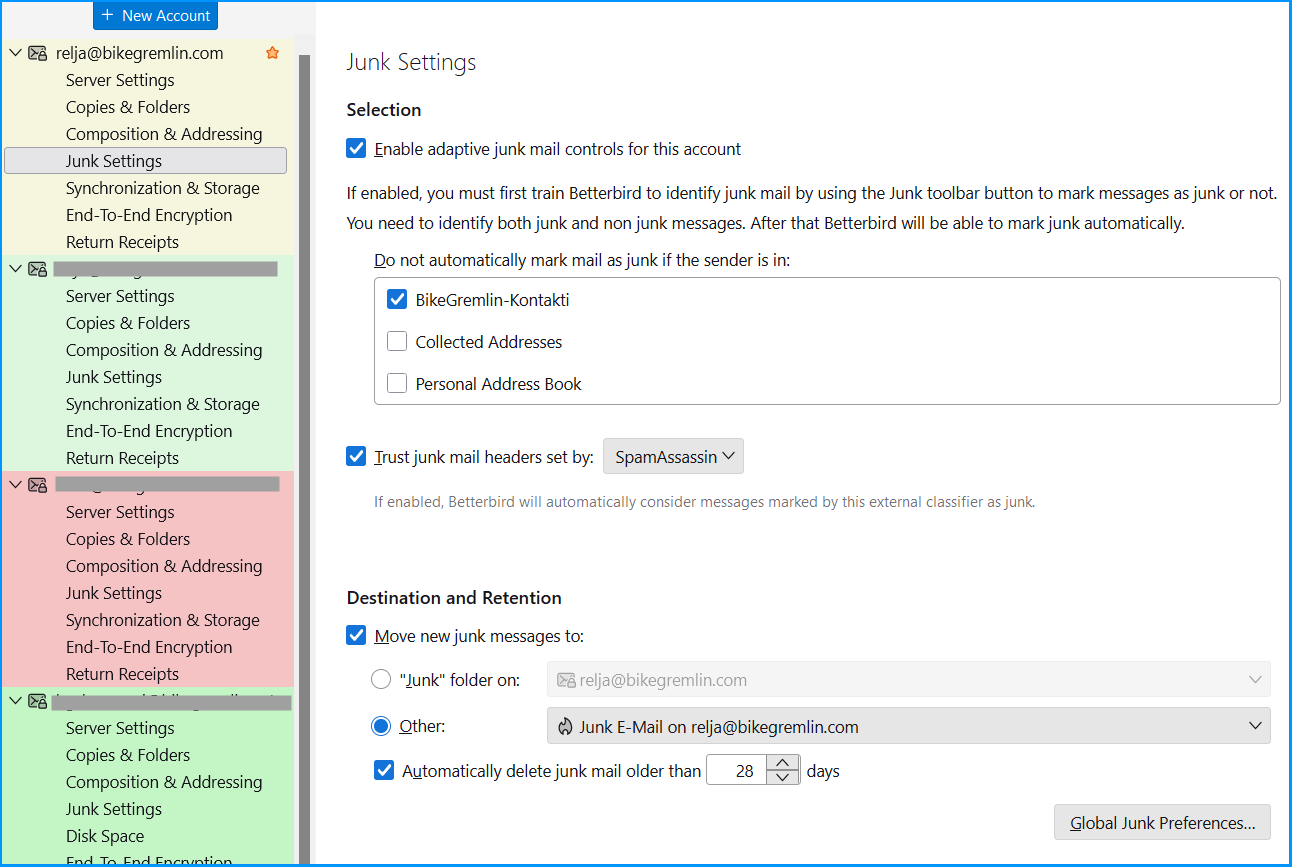Image resolution: width=1292 pixels, height=867 pixels.
Task: Toggle Automatically delete junk mail checkbox
Action: (384, 770)
